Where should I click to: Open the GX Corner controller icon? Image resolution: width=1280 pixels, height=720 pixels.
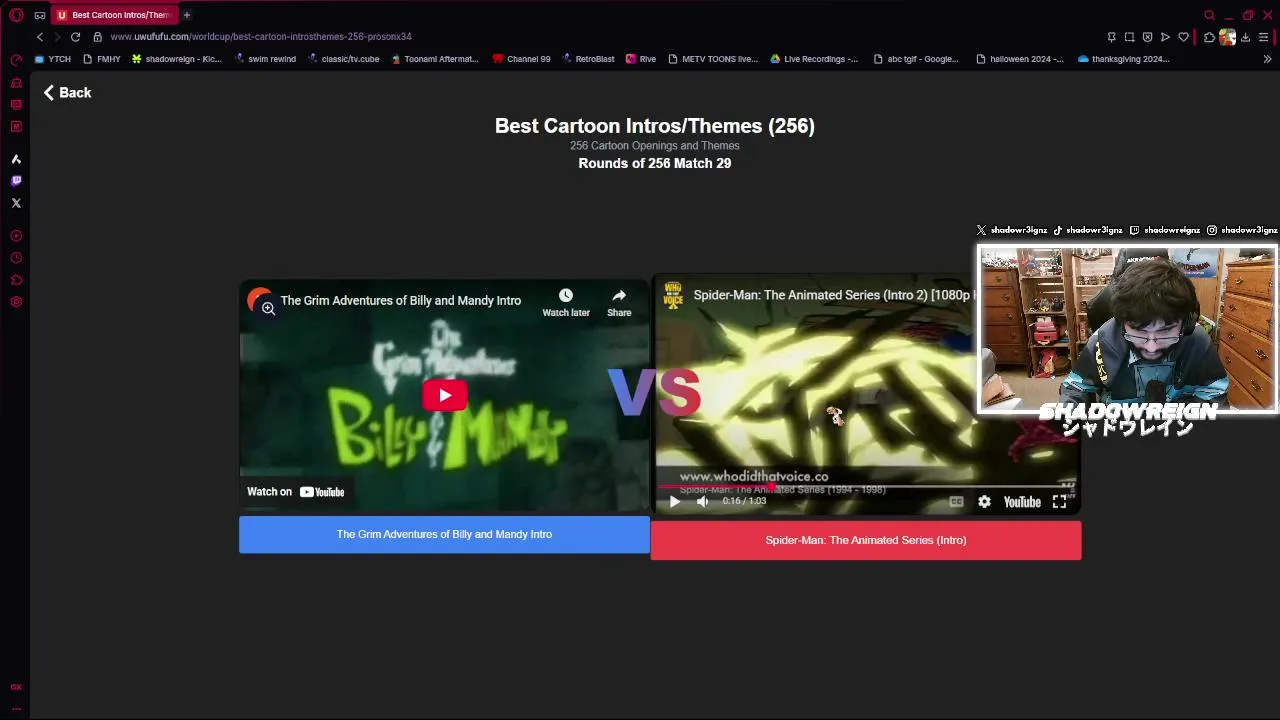coord(40,15)
